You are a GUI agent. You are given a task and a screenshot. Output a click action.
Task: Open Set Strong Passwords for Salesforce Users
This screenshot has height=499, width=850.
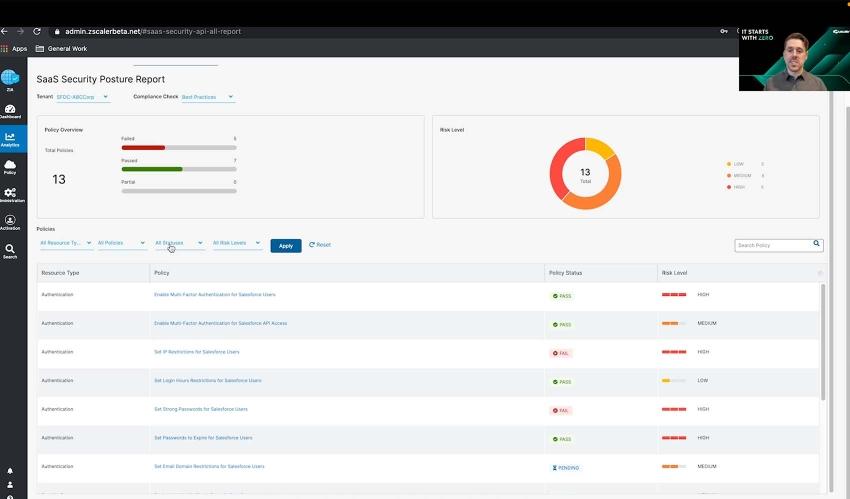click(x=200, y=409)
